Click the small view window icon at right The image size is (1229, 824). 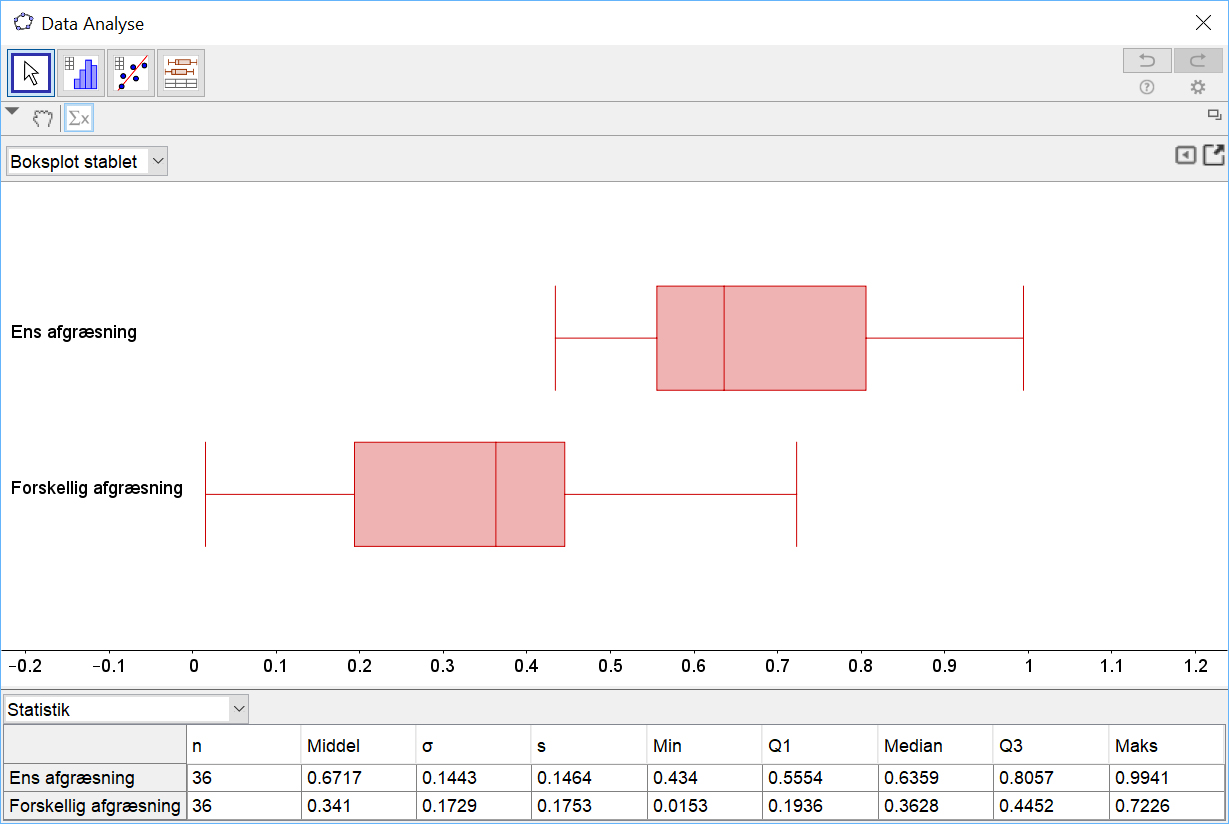[1214, 114]
